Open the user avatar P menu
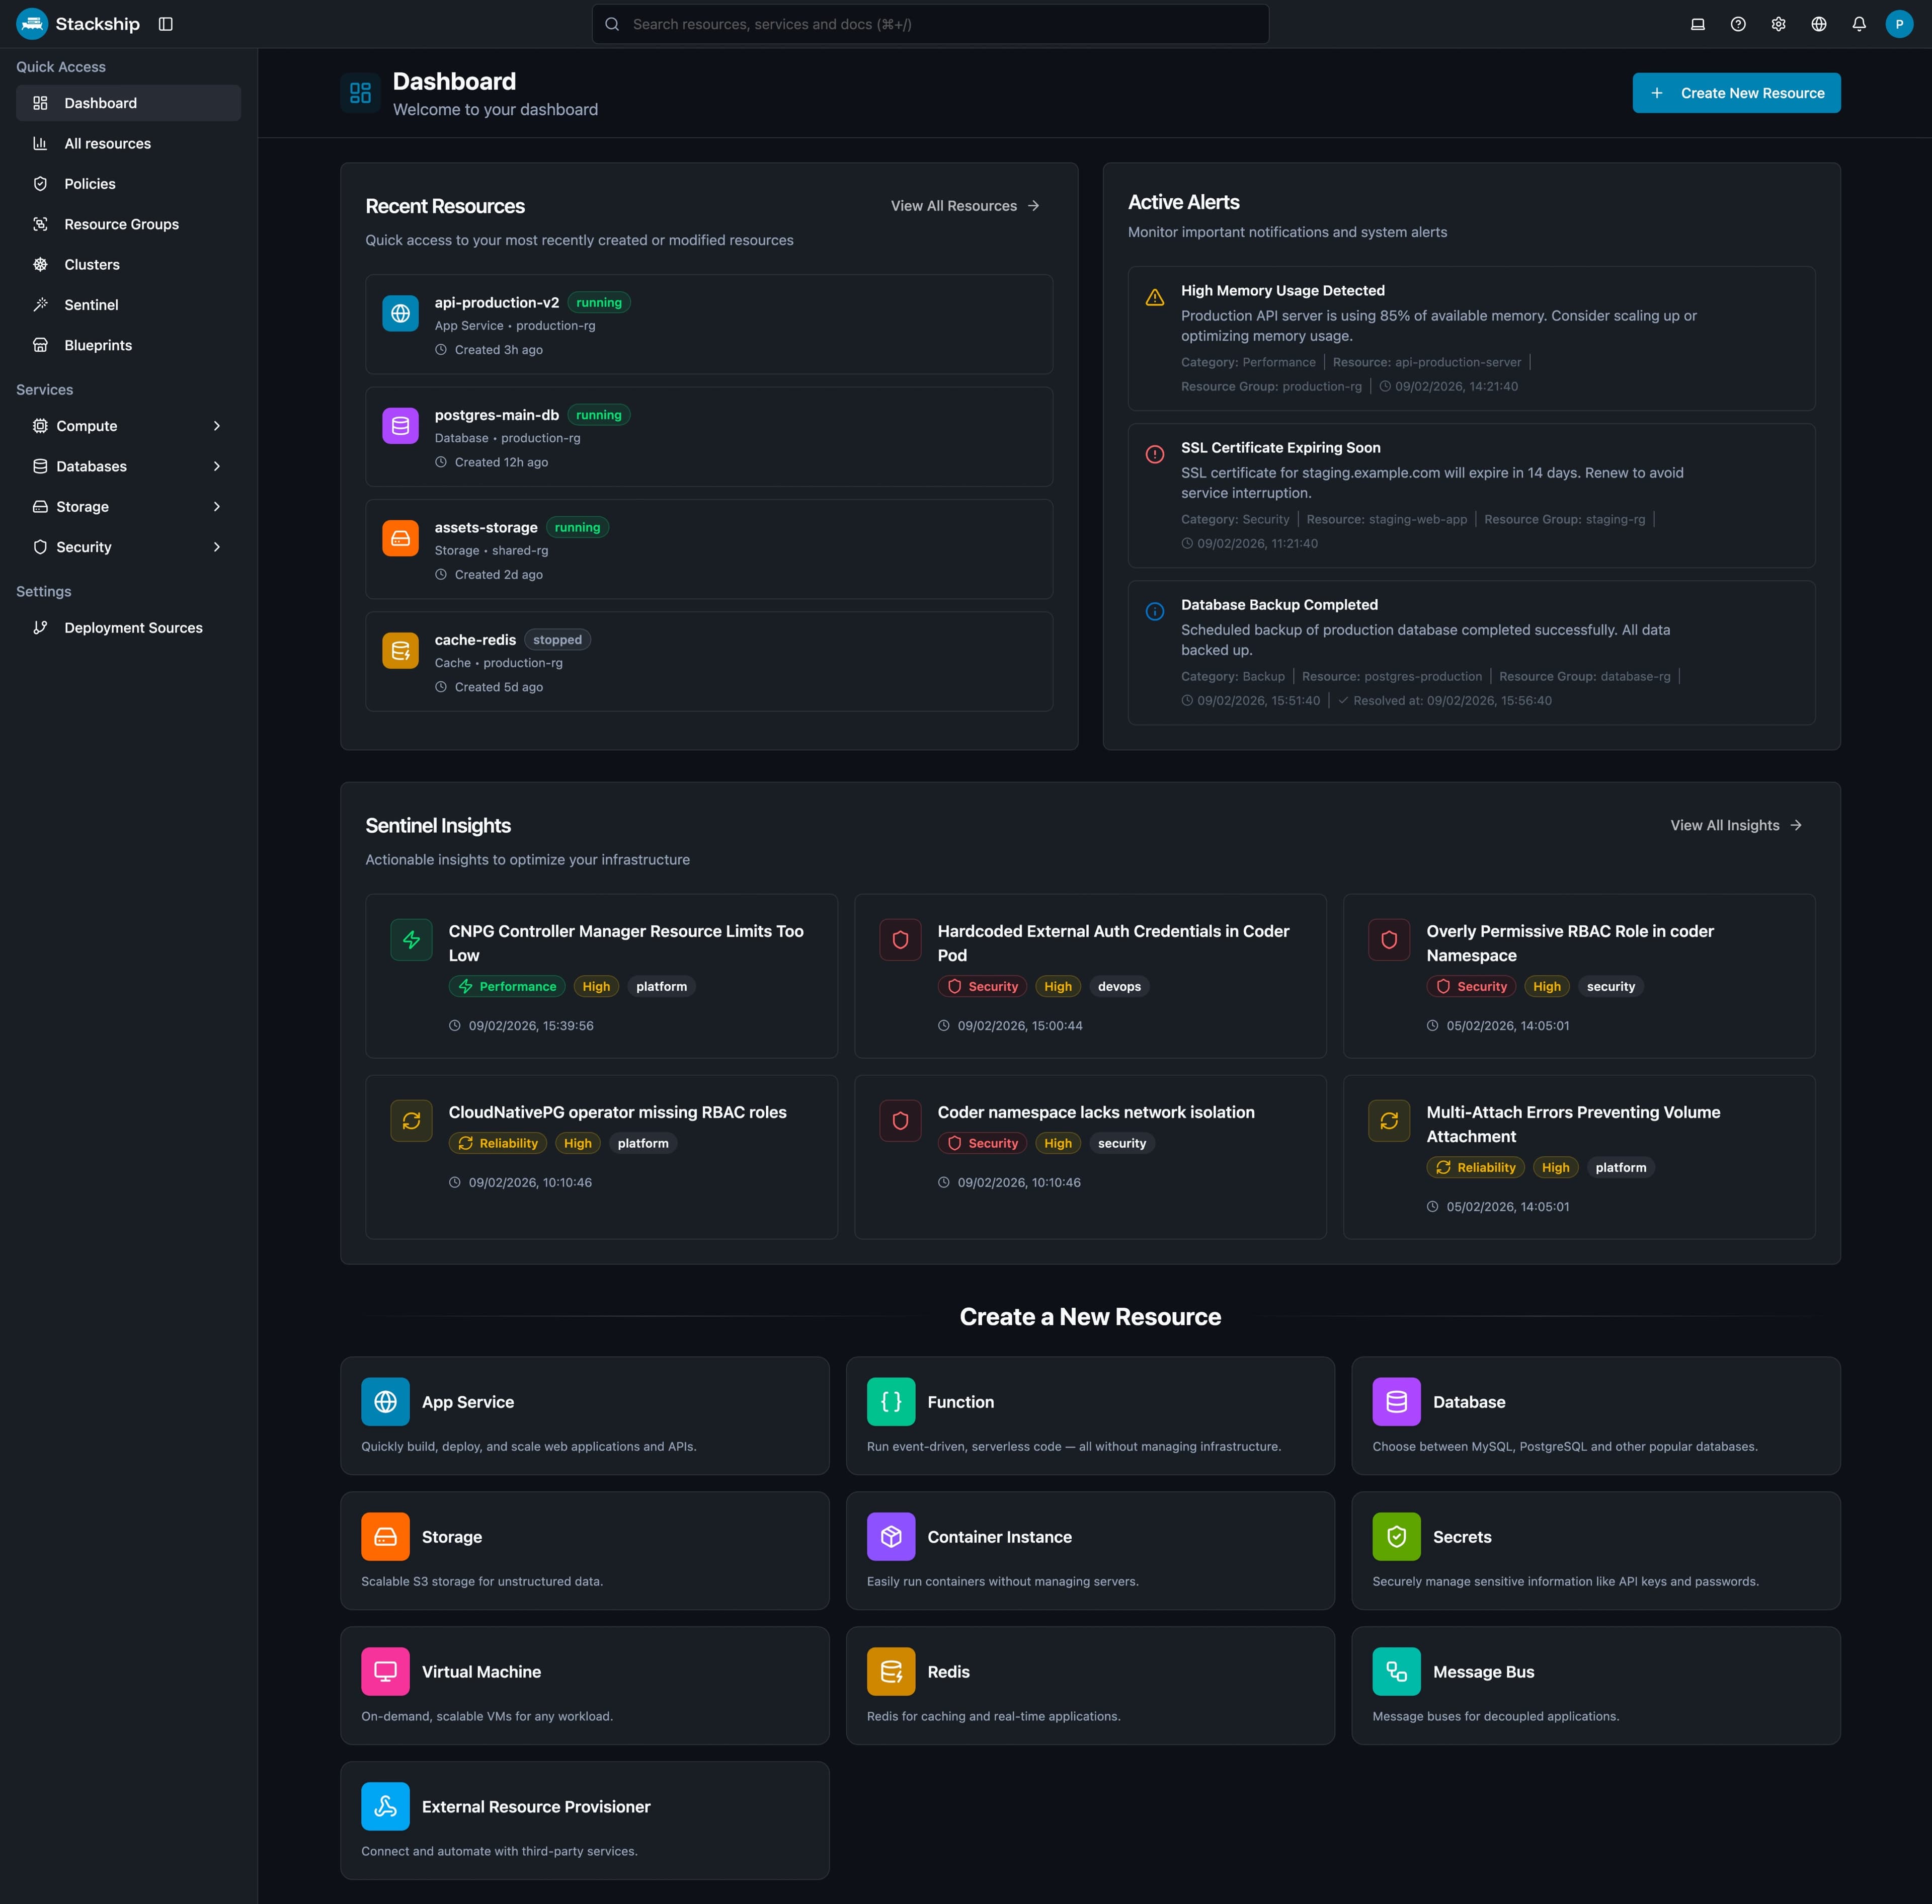The image size is (1932, 1904). pyautogui.click(x=1898, y=24)
